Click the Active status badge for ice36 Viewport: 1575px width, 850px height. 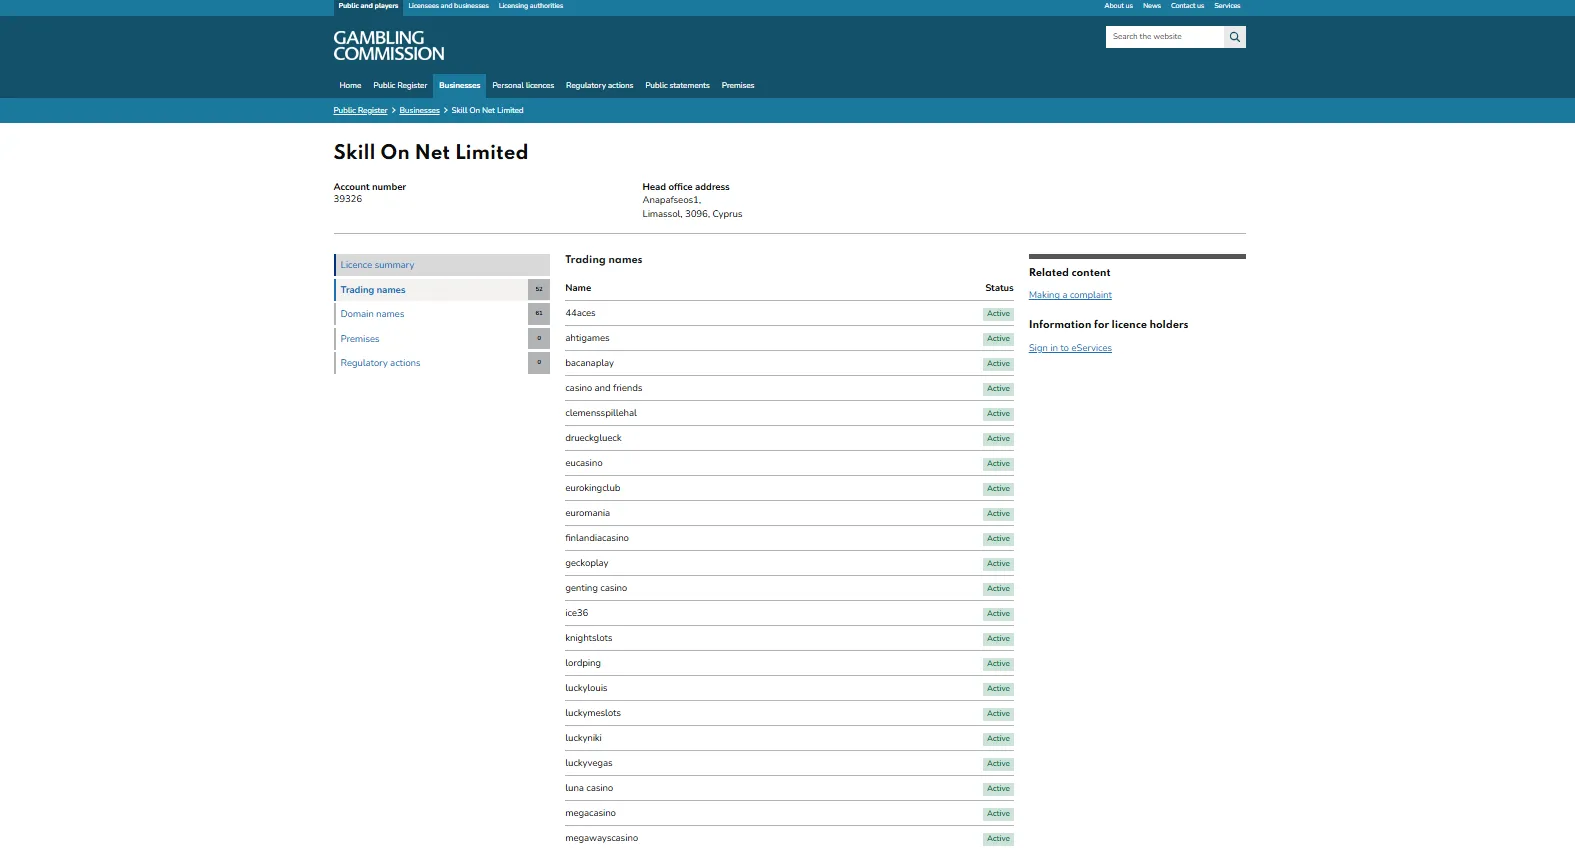(x=998, y=614)
